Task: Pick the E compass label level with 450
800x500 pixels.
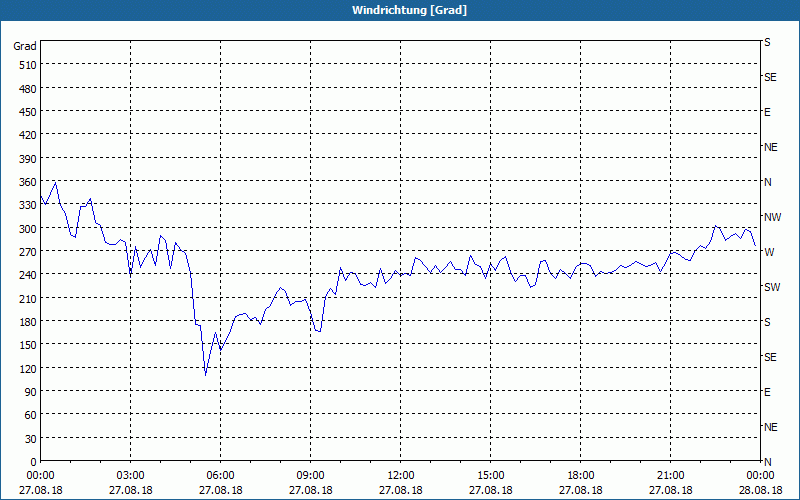Action: tap(767, 112)
